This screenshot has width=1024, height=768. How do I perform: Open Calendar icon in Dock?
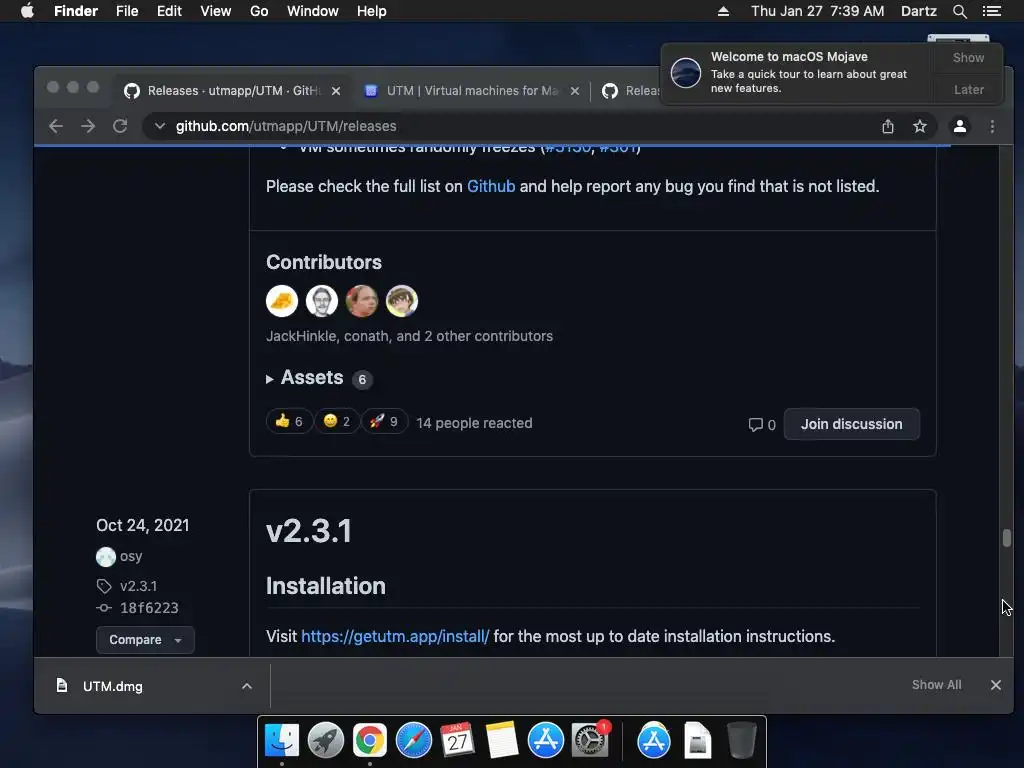coord(457,741)
